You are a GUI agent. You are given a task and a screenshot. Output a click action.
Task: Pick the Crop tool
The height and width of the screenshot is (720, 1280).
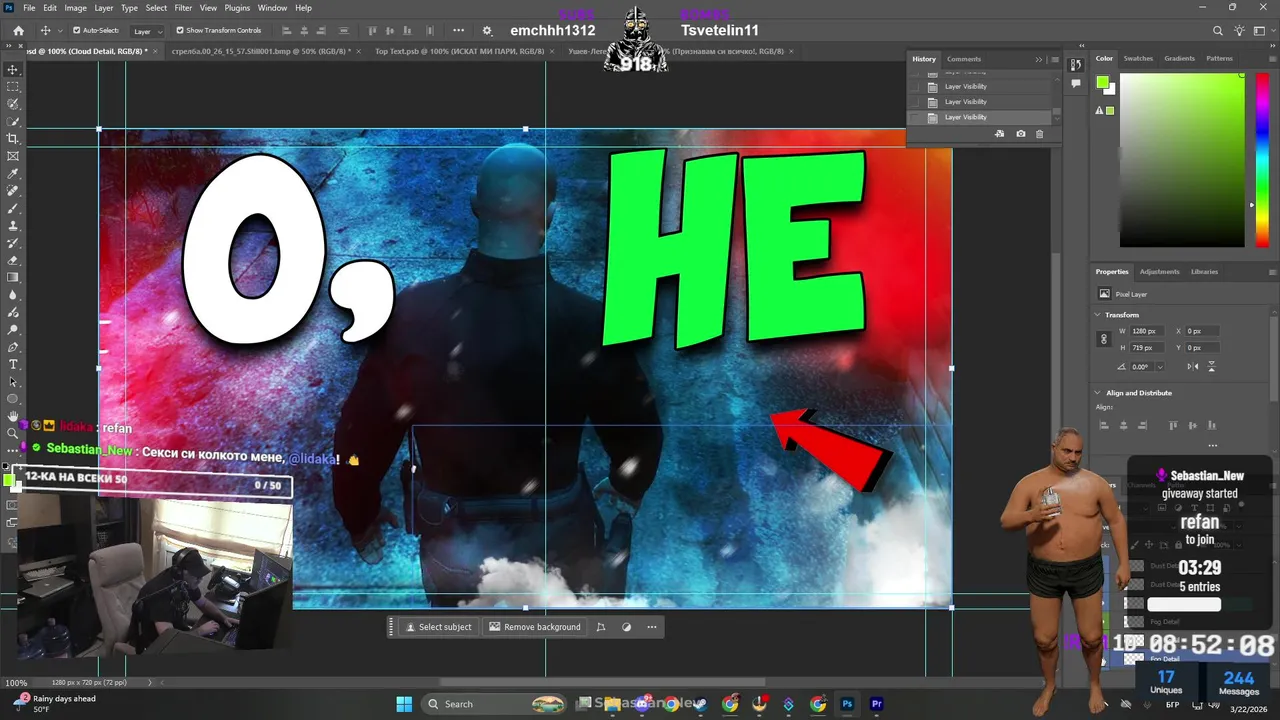(13, 139)
